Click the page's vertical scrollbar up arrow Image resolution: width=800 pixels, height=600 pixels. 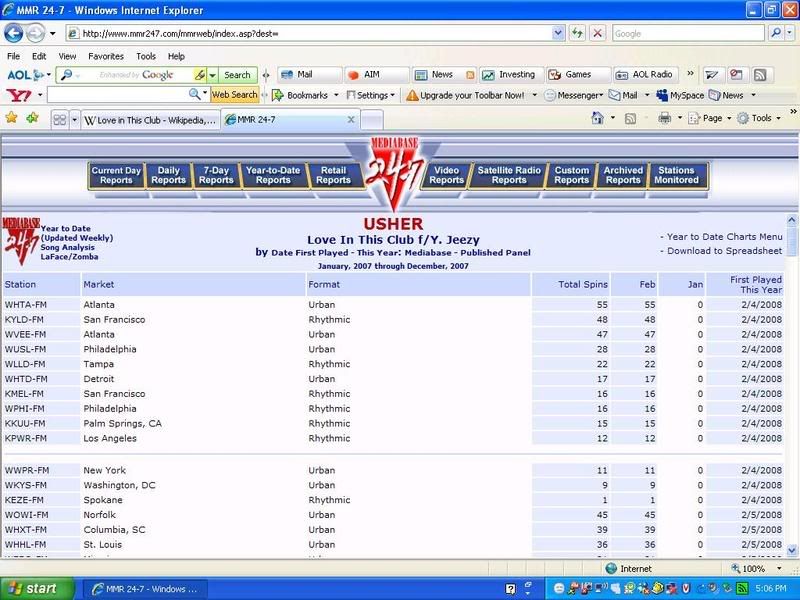coord(791,220)
